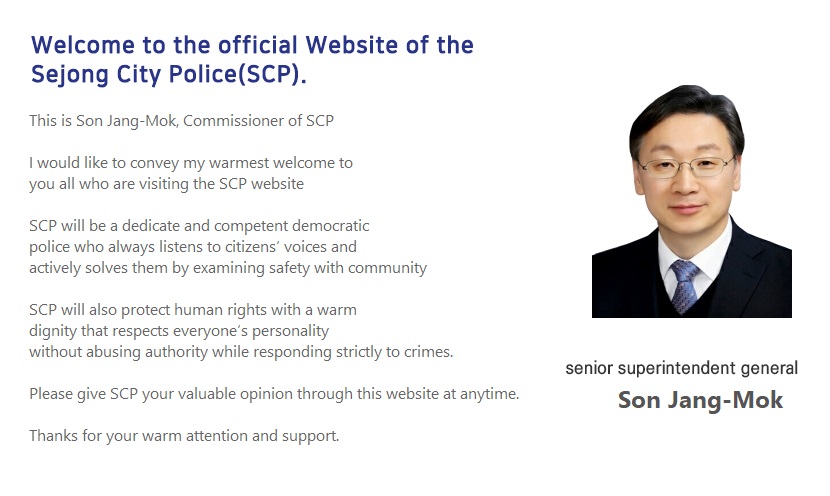
Task: Click the commissioner's portrait photo
Action: [x=691, y=201]
